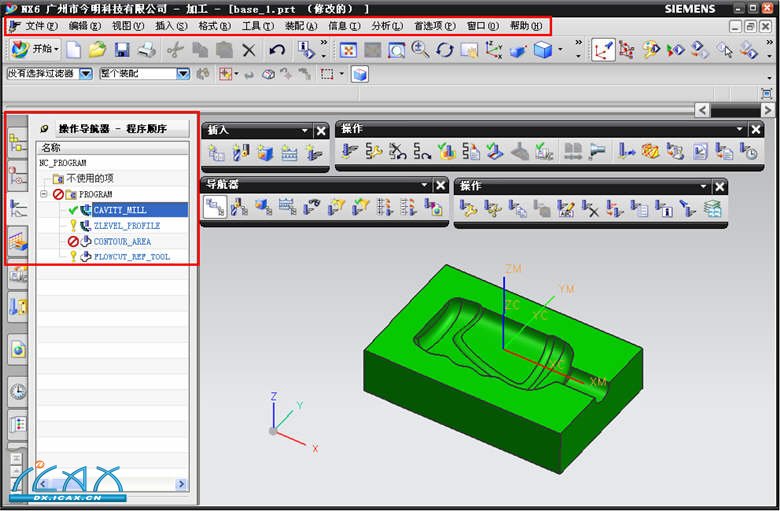Pin the 操作导航器 panel

(x=44, y=129)
